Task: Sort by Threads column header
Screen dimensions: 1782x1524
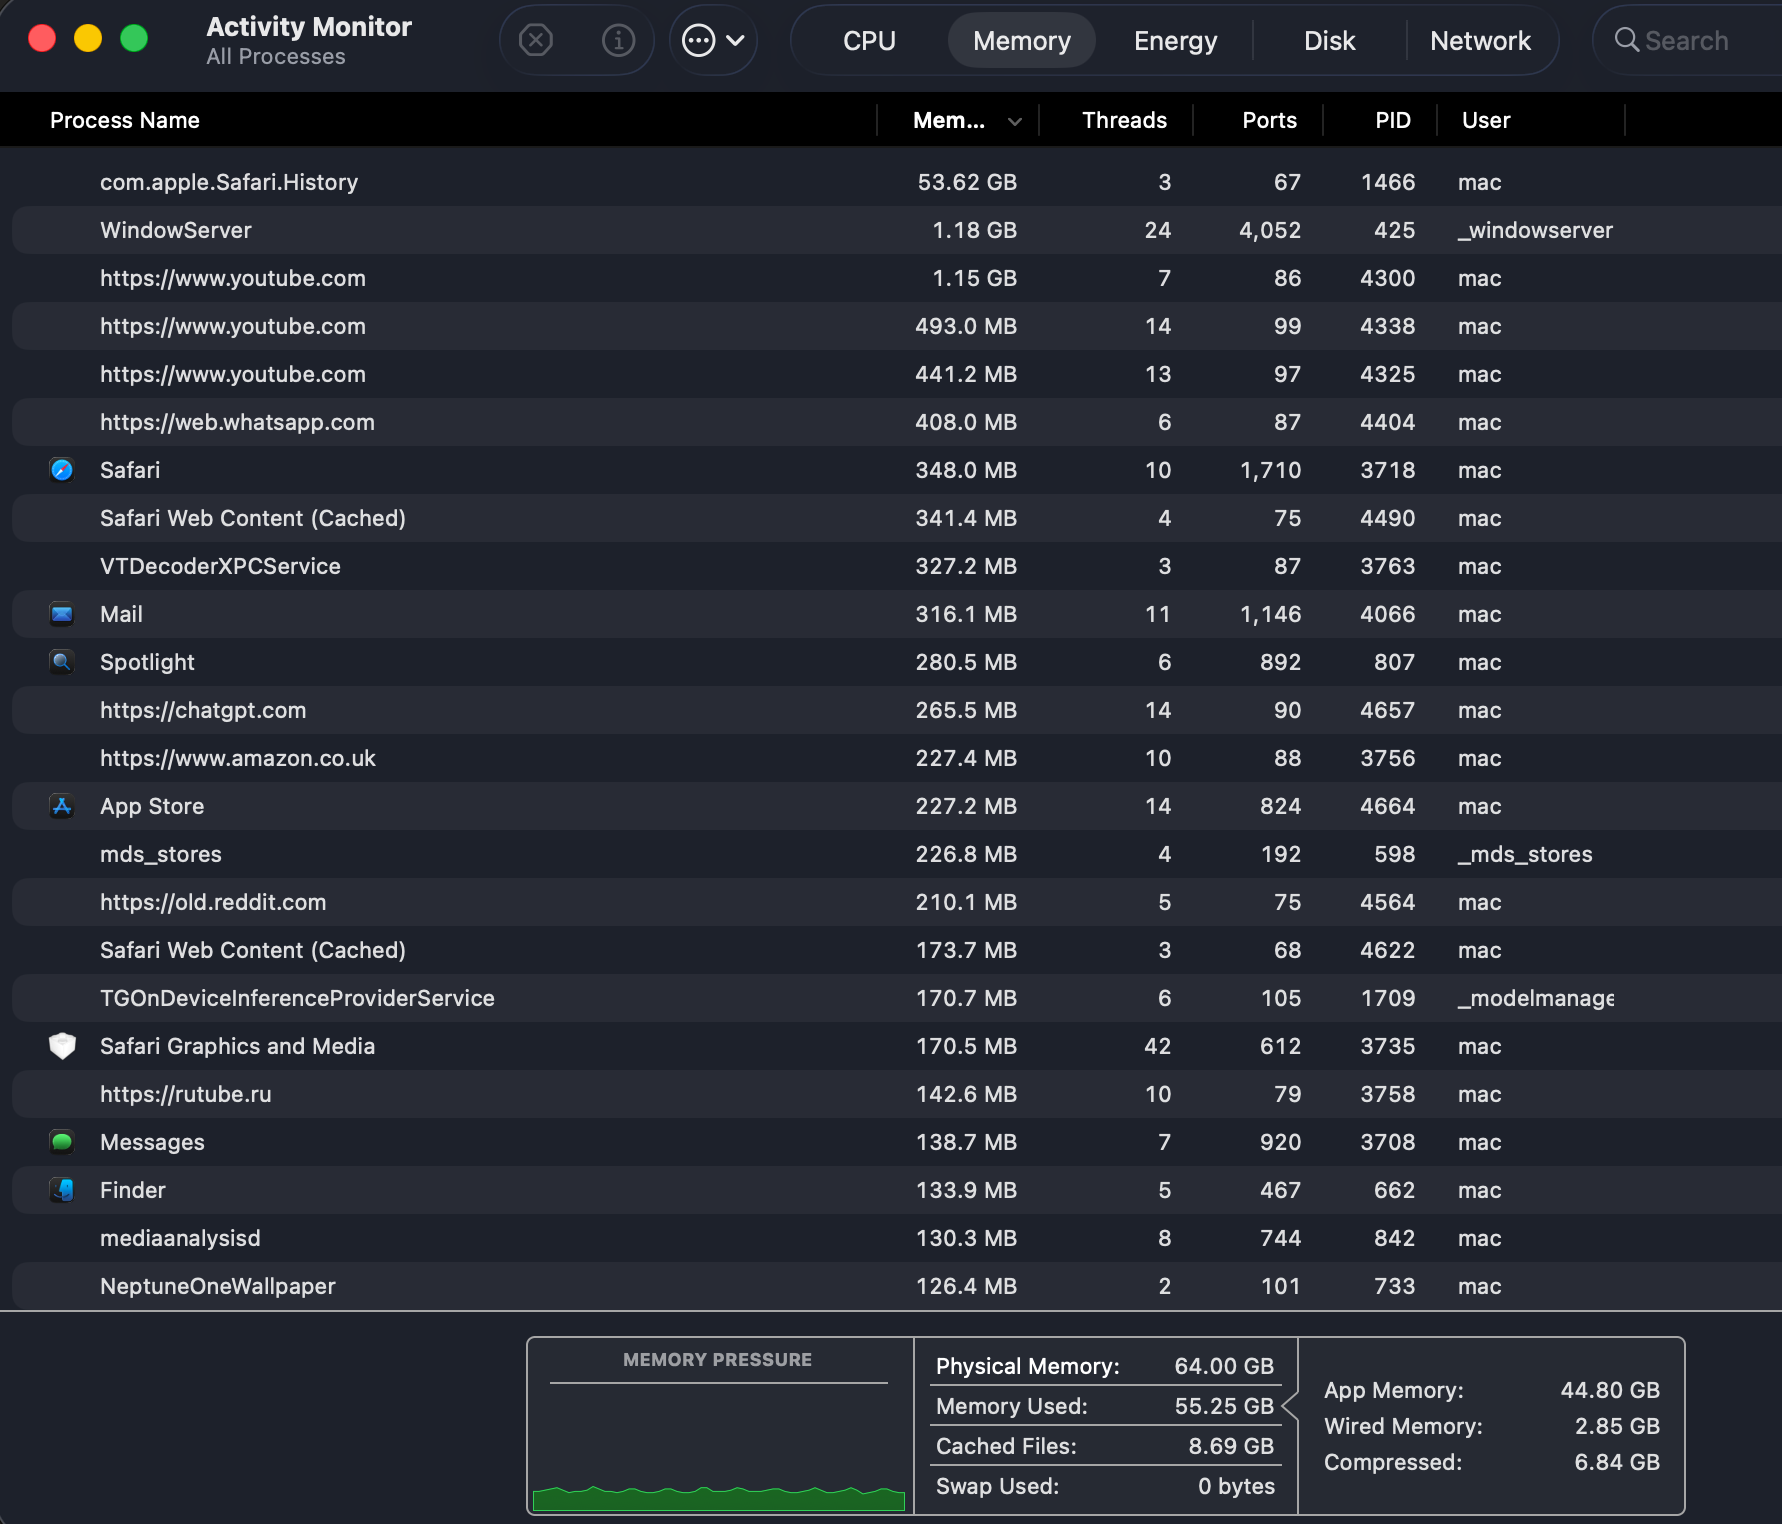Action: (x=1124, y=120)
